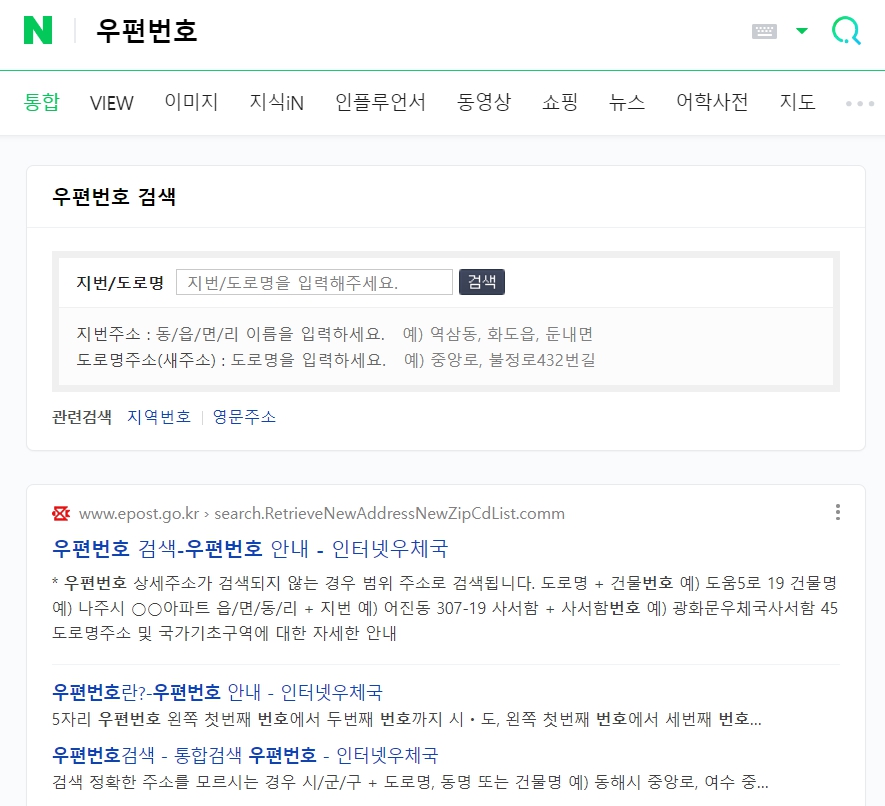Click the 관련검색 label

coord(82,417)
